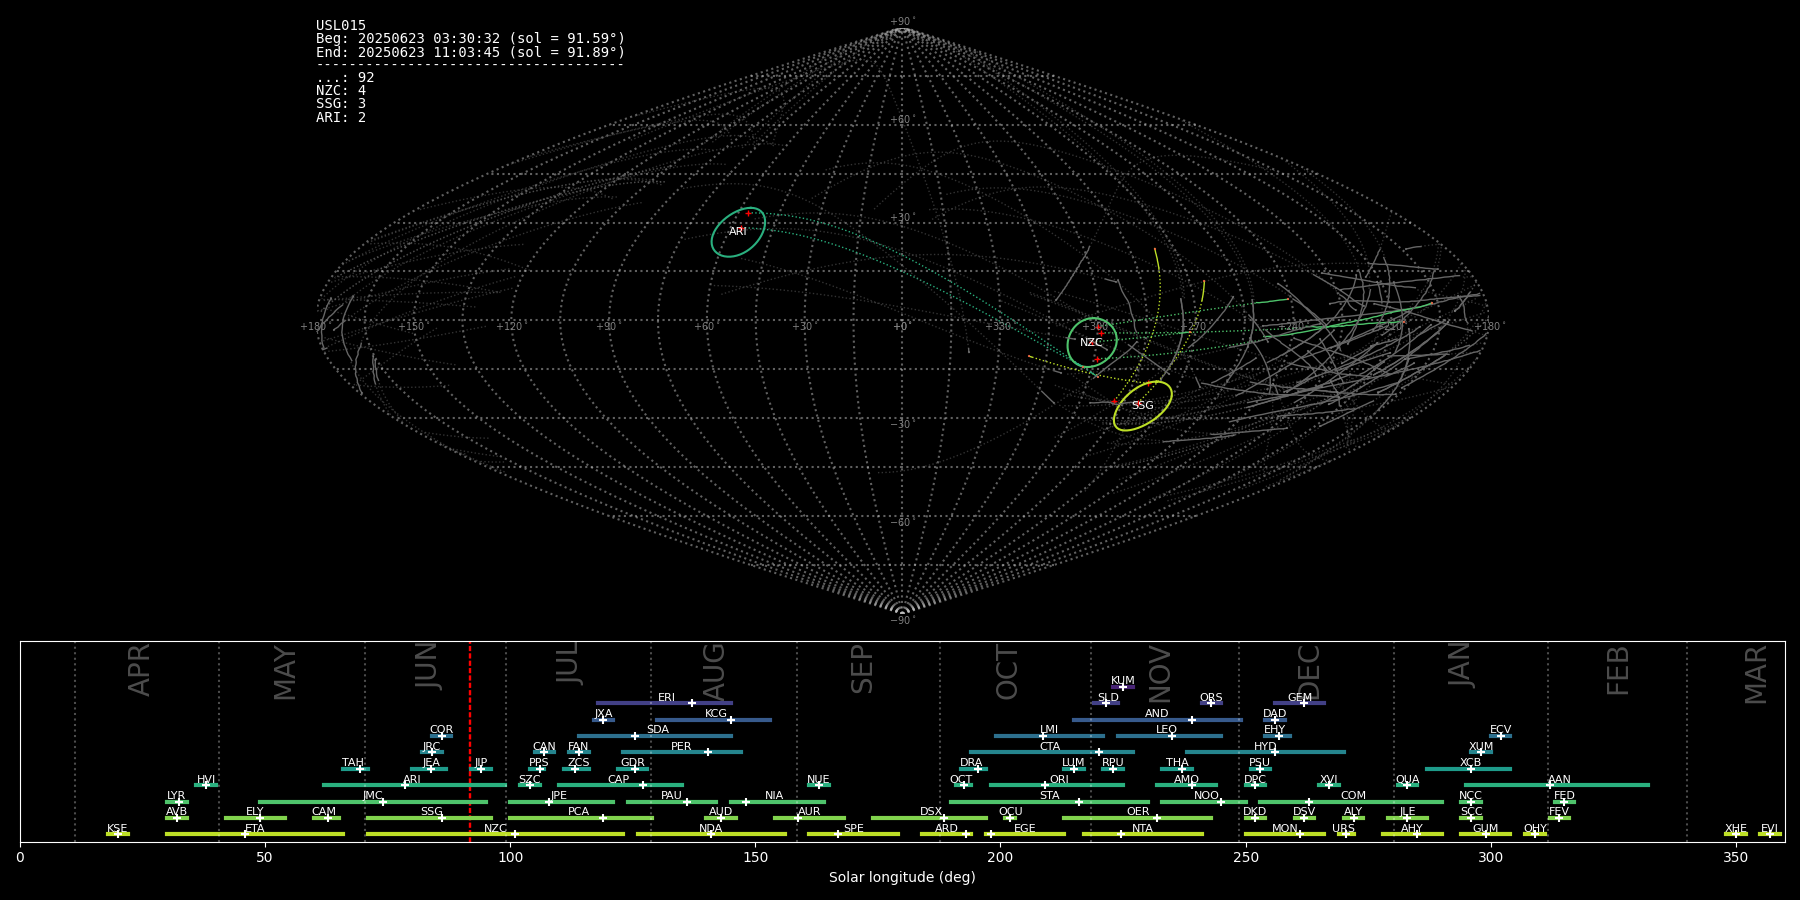Click the 'ARI: 2' count in header
1800x900 pixels.
(x=341, y=117)
